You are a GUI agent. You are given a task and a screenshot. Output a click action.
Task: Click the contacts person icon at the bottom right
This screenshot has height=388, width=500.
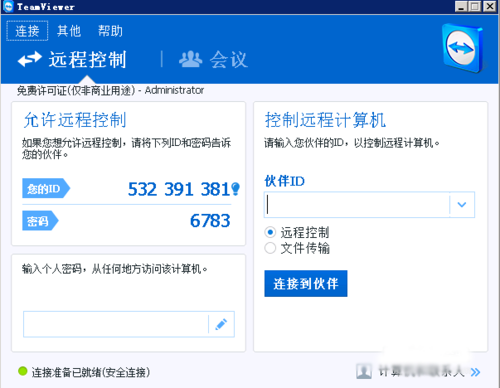click(x=364, y=371)
